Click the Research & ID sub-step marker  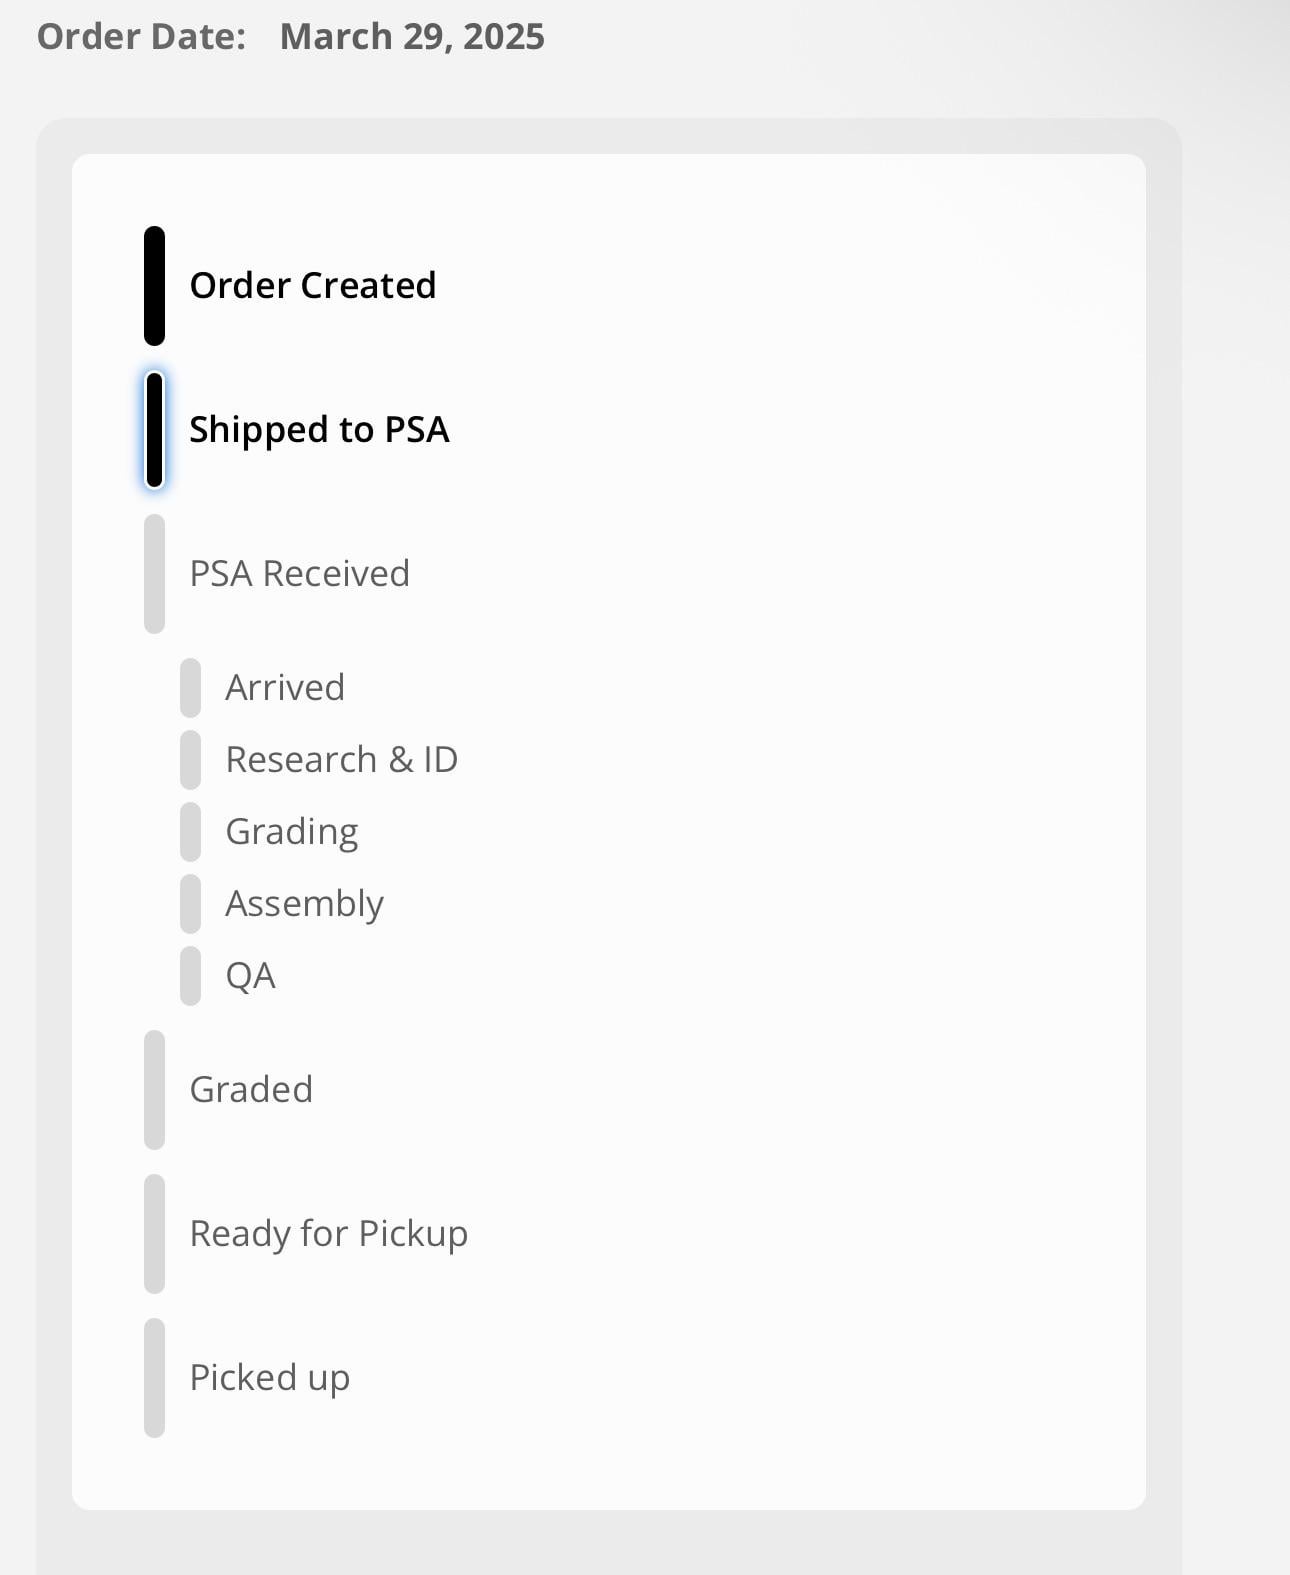[190, 760]
